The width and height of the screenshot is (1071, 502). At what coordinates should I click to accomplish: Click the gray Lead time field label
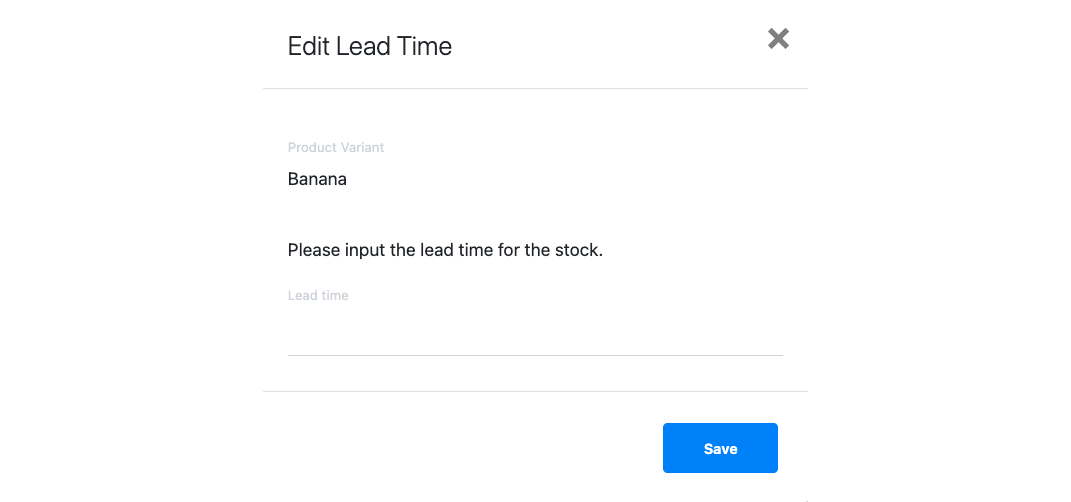[318, 296]
